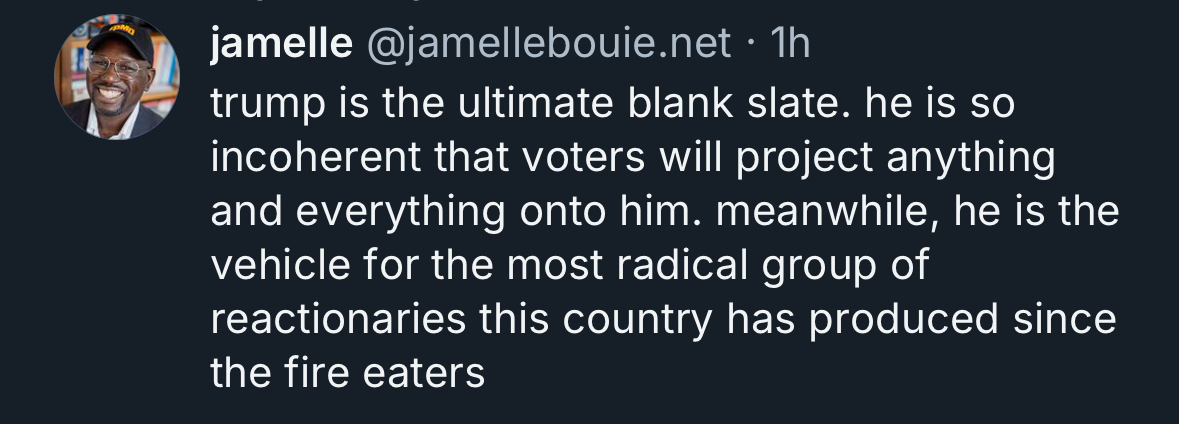Open jamelle's profile picture avatar
1179x424 pixels.
pos(117,77)
